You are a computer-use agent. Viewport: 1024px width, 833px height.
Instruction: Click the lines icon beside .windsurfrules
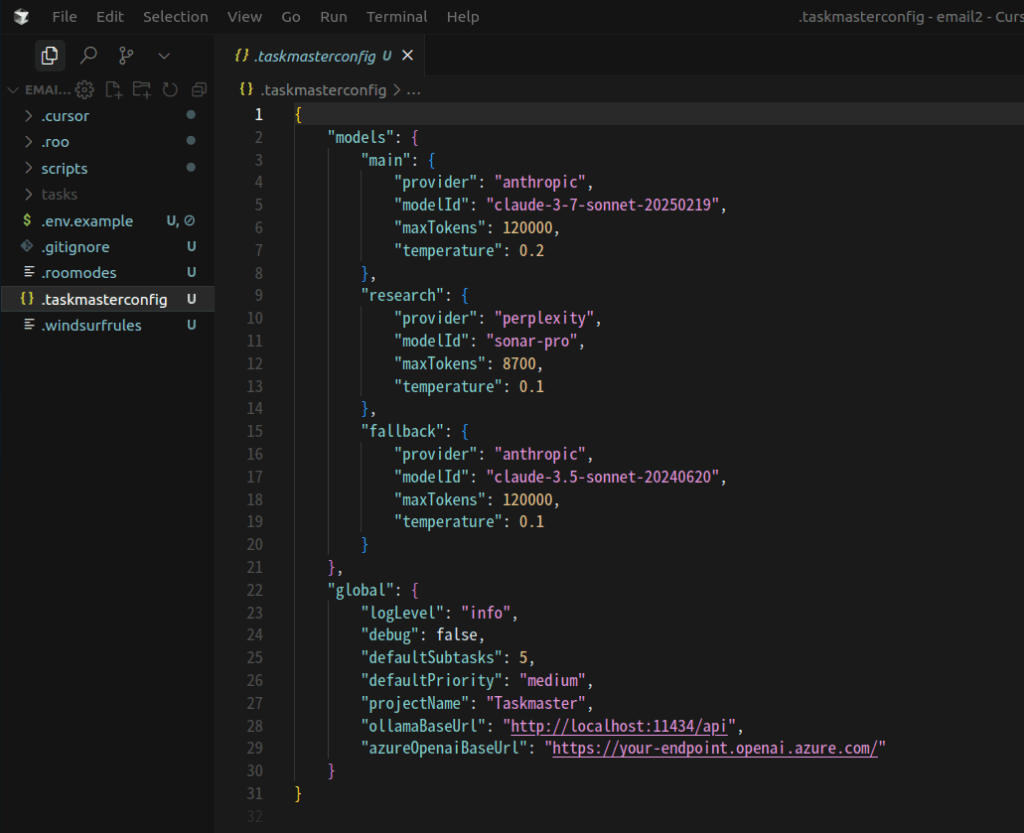[29, 324]
